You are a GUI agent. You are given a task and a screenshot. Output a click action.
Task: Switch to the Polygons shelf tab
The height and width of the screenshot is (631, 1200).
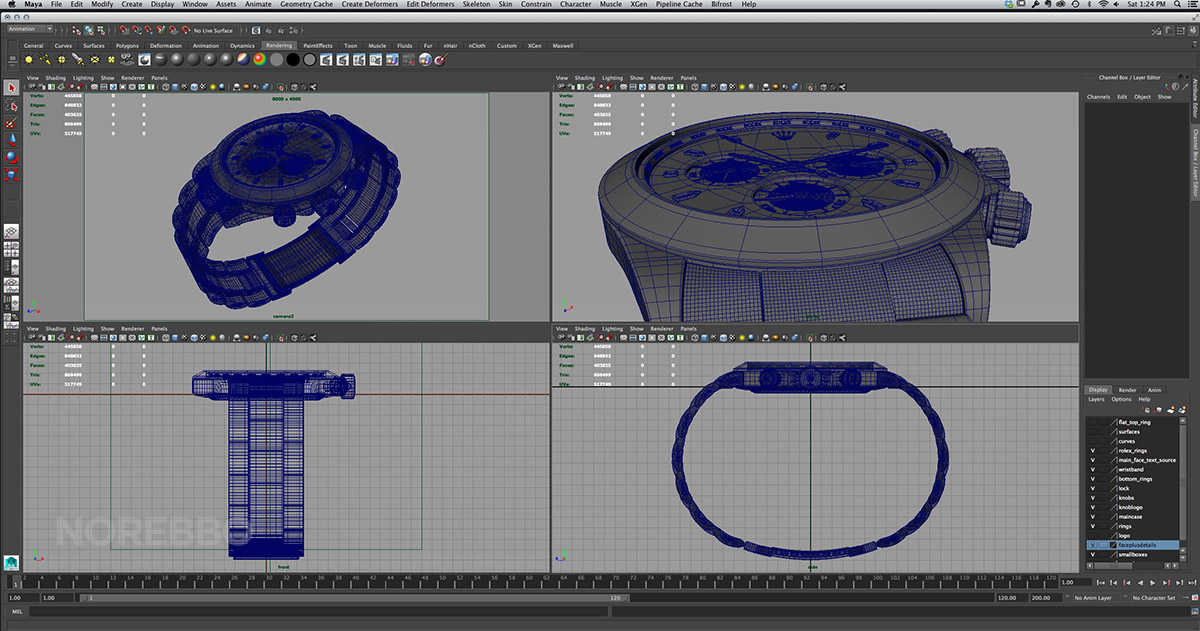tap(127, 46)
